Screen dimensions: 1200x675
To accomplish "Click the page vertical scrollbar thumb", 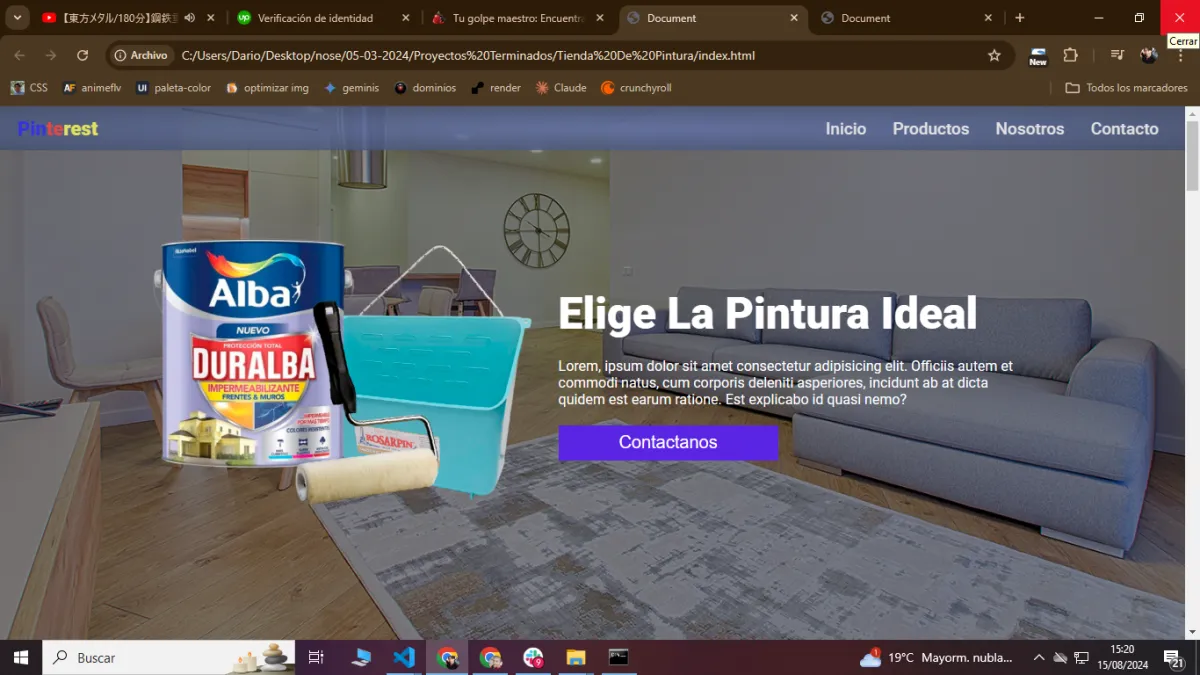I will [x=1192, y=155].
